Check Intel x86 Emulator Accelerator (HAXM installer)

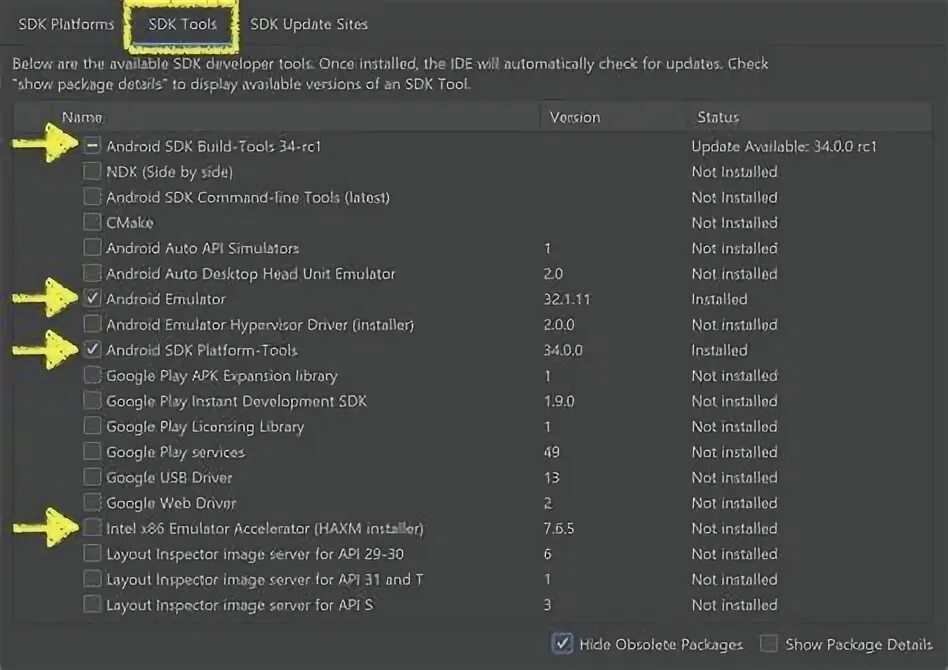coord(92,528)
